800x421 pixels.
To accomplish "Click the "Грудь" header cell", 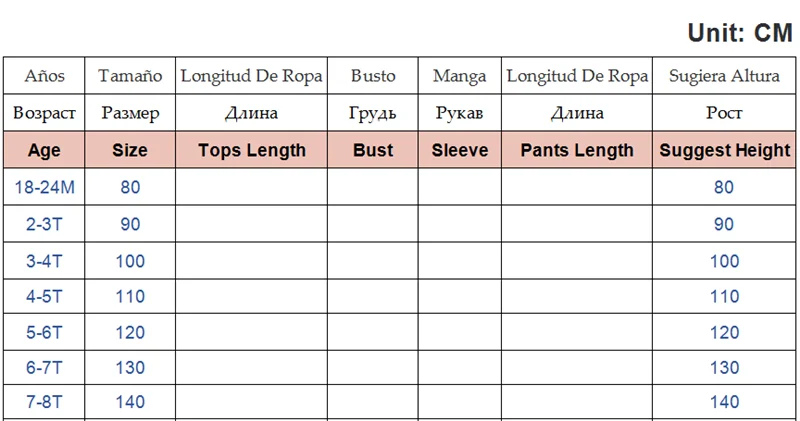I will pyautogui.click(x=373, y=113).
